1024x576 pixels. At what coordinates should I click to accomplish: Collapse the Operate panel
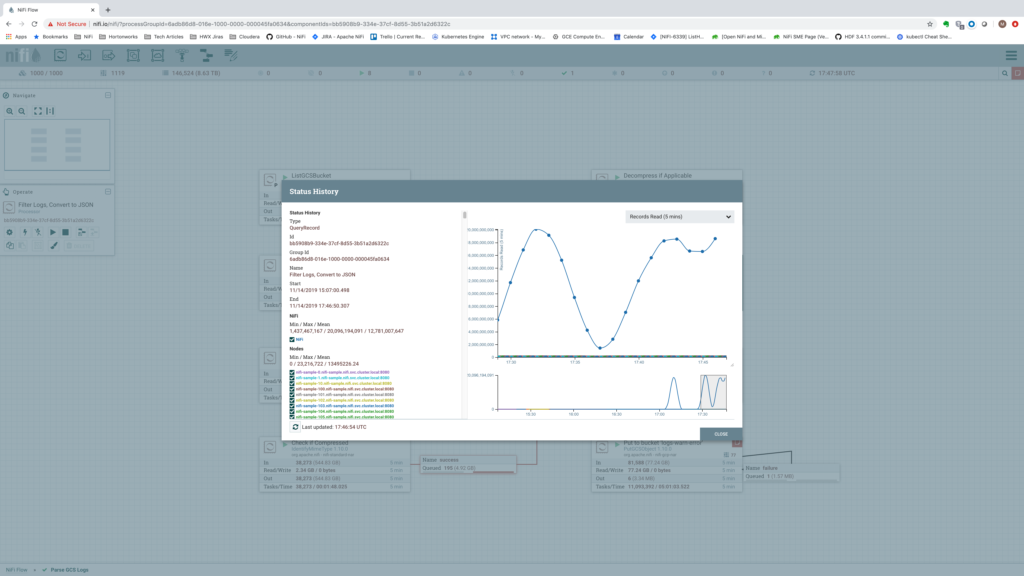click(110, 193)
